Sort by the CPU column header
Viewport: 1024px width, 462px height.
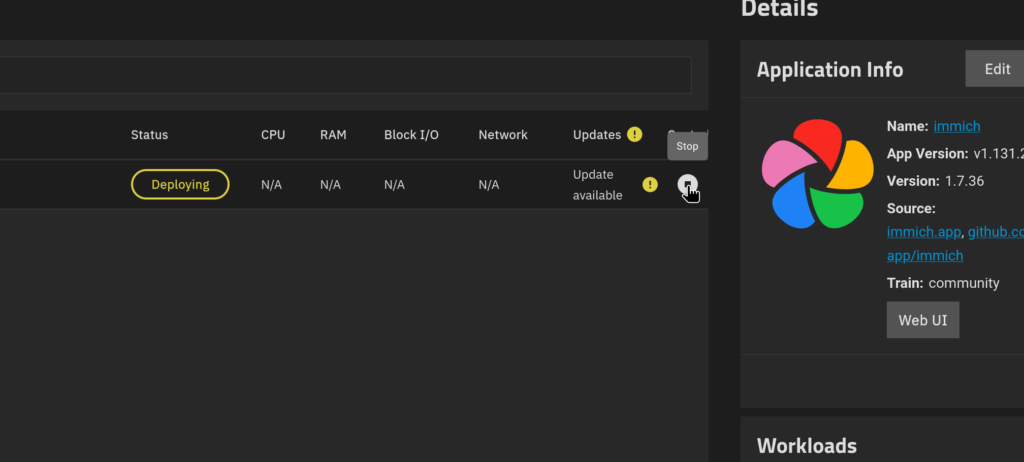click(x=273, y=135)
